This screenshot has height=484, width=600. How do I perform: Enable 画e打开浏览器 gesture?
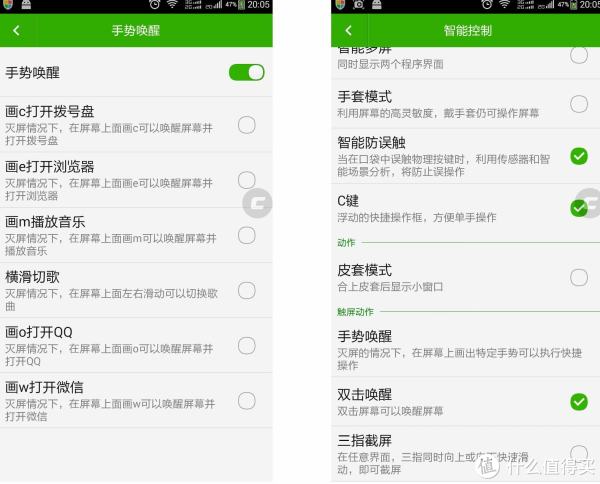[x=246, y=180]
